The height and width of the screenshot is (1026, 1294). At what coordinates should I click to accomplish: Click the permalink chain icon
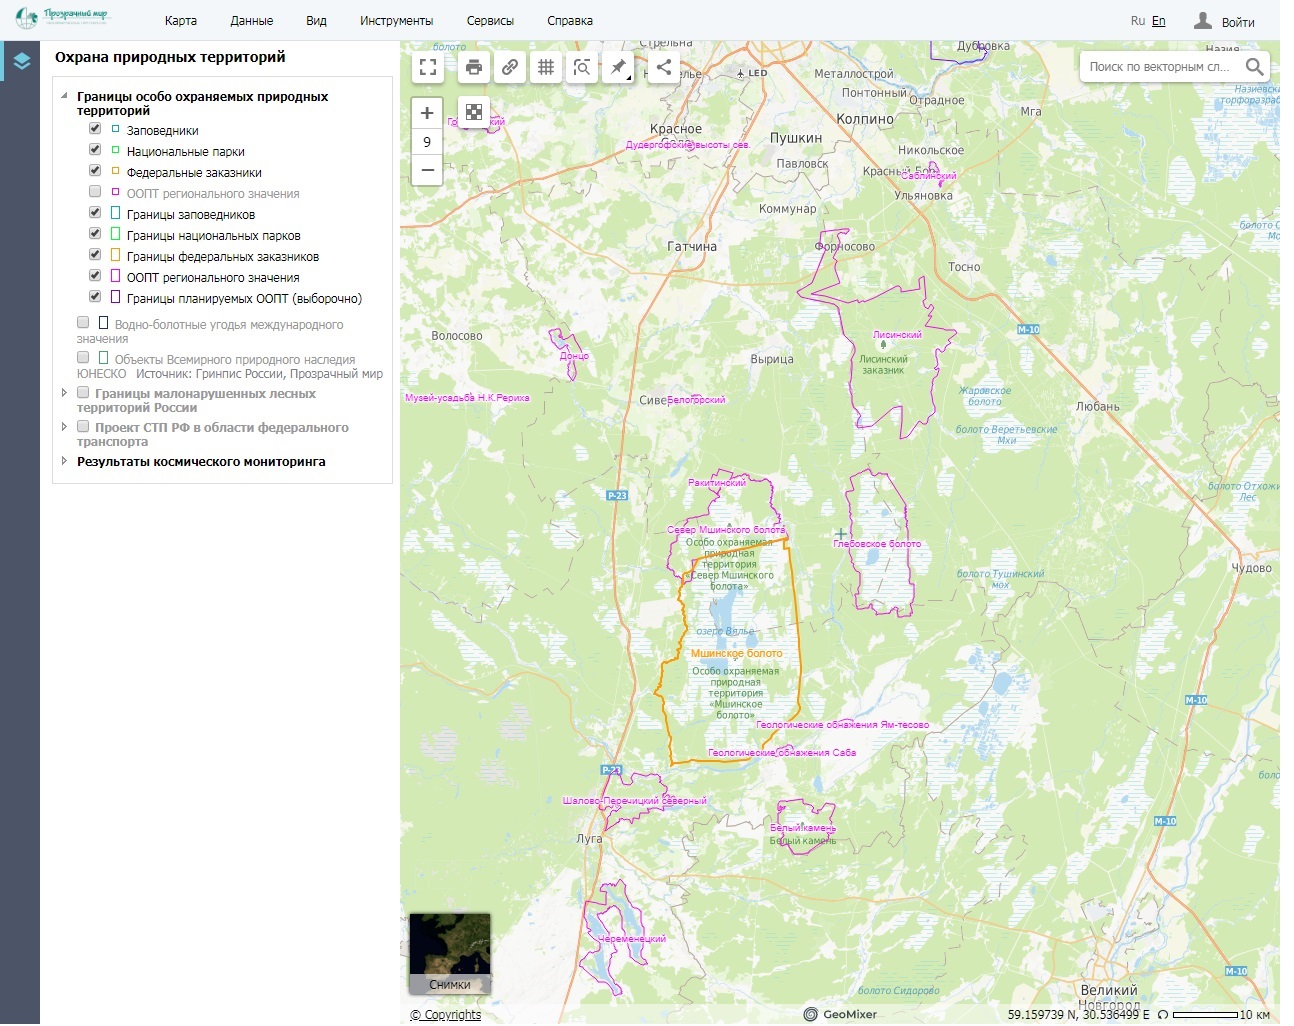[x=510, y=68]
